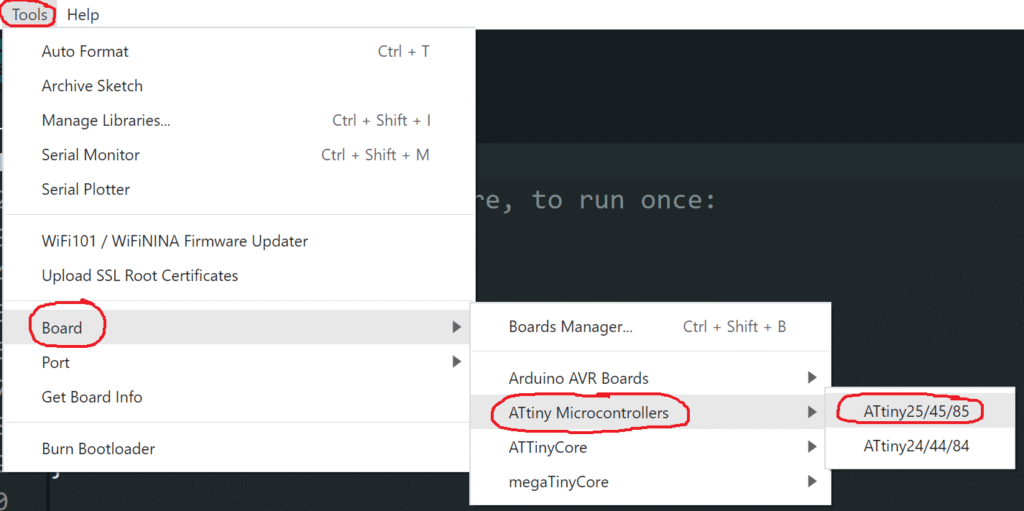
Task: Open the Serial Plotter
Action: tap(86, 189)
